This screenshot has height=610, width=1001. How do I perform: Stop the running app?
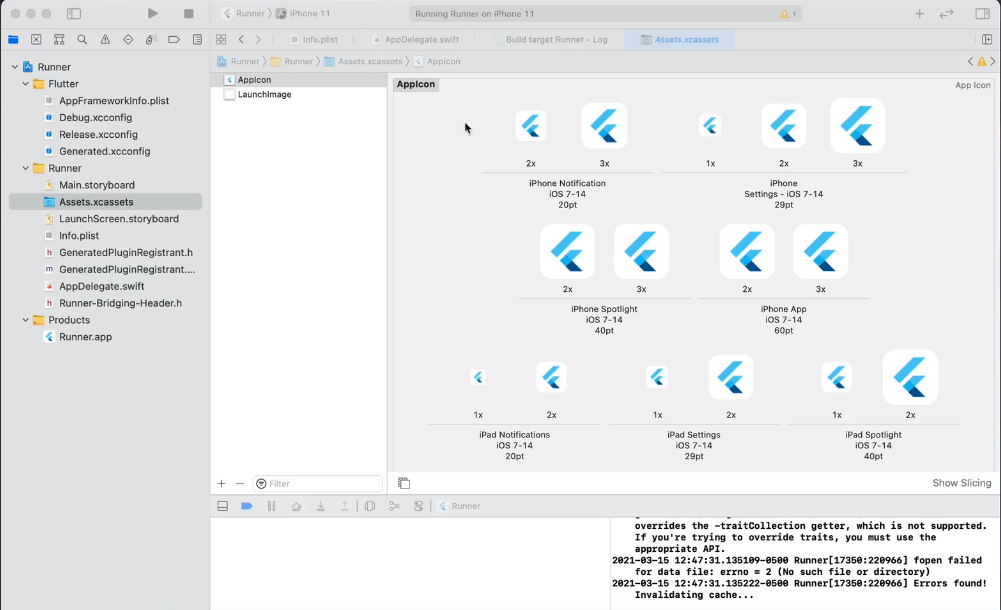188,14
